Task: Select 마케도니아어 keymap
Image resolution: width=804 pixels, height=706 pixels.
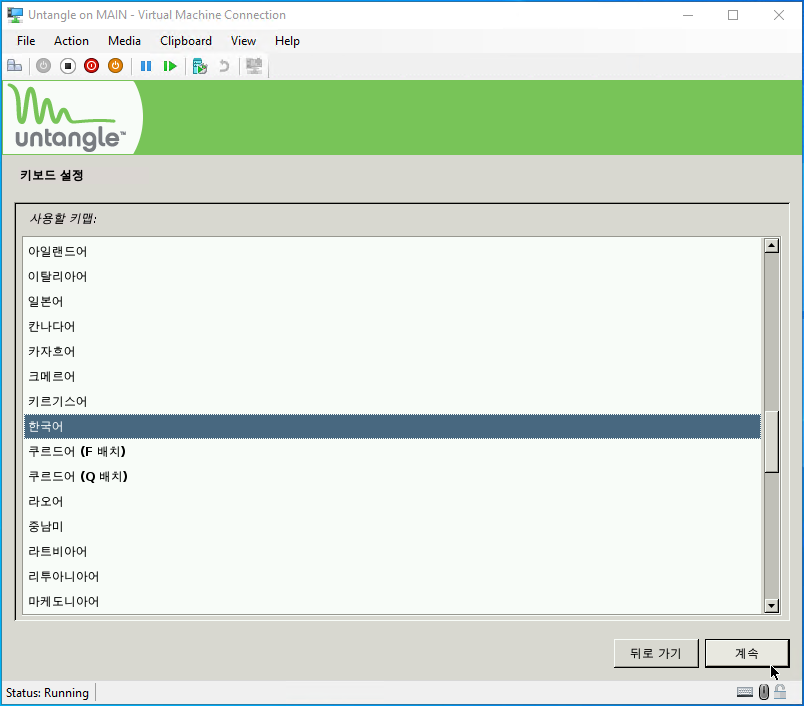Action: 392,601
